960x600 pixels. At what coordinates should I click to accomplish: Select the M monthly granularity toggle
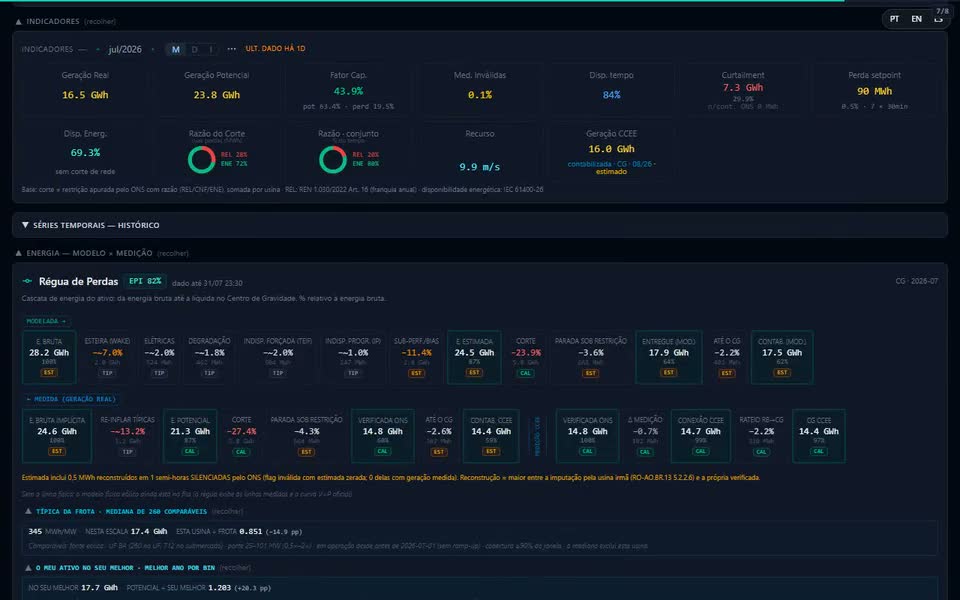click(175, 49)
